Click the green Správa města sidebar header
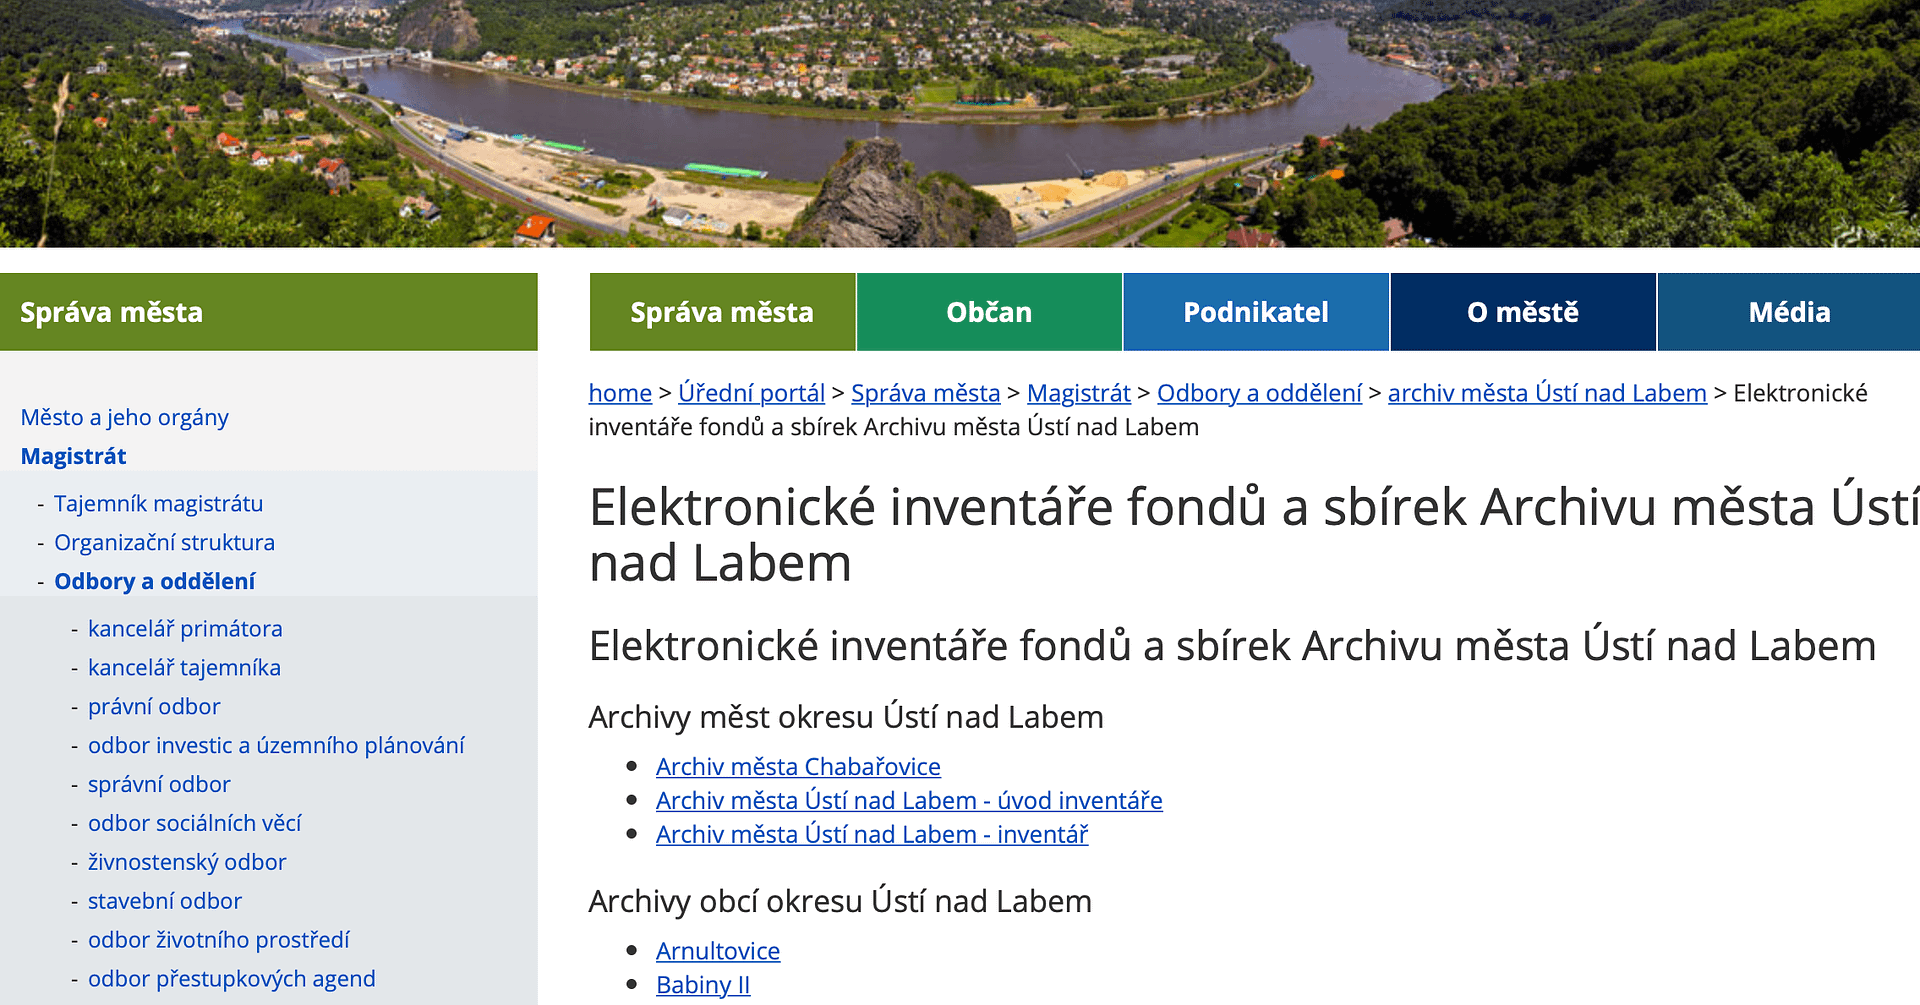Image resolution: width=1920 pixels, height=1005 pixels. [x=269, y=312]
